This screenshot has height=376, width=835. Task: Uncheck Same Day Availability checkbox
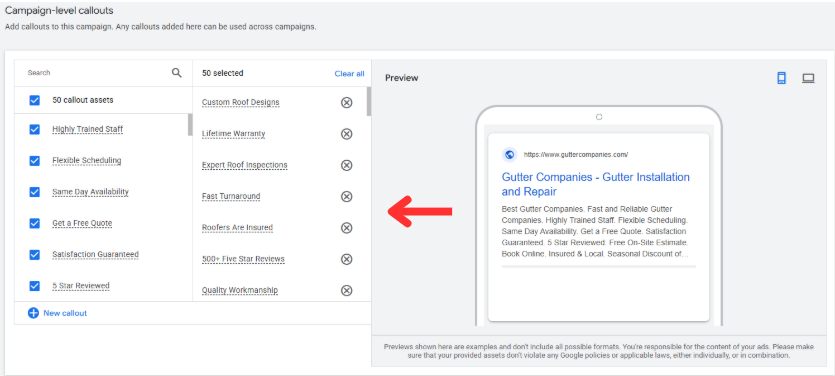pos(35,192)
